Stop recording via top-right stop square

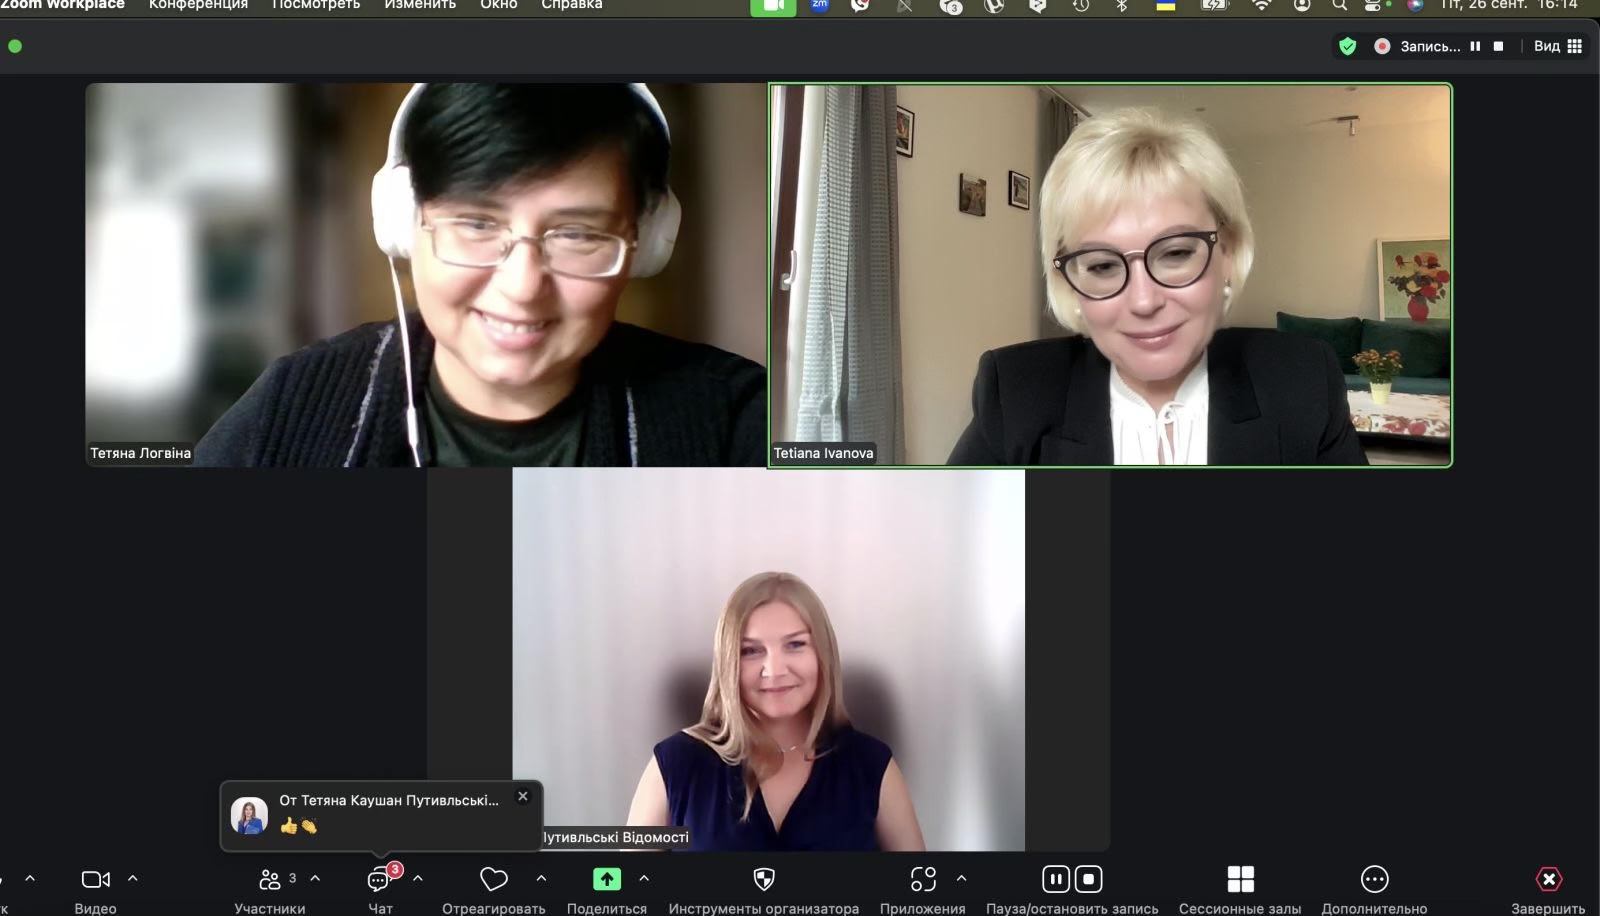1498,46
